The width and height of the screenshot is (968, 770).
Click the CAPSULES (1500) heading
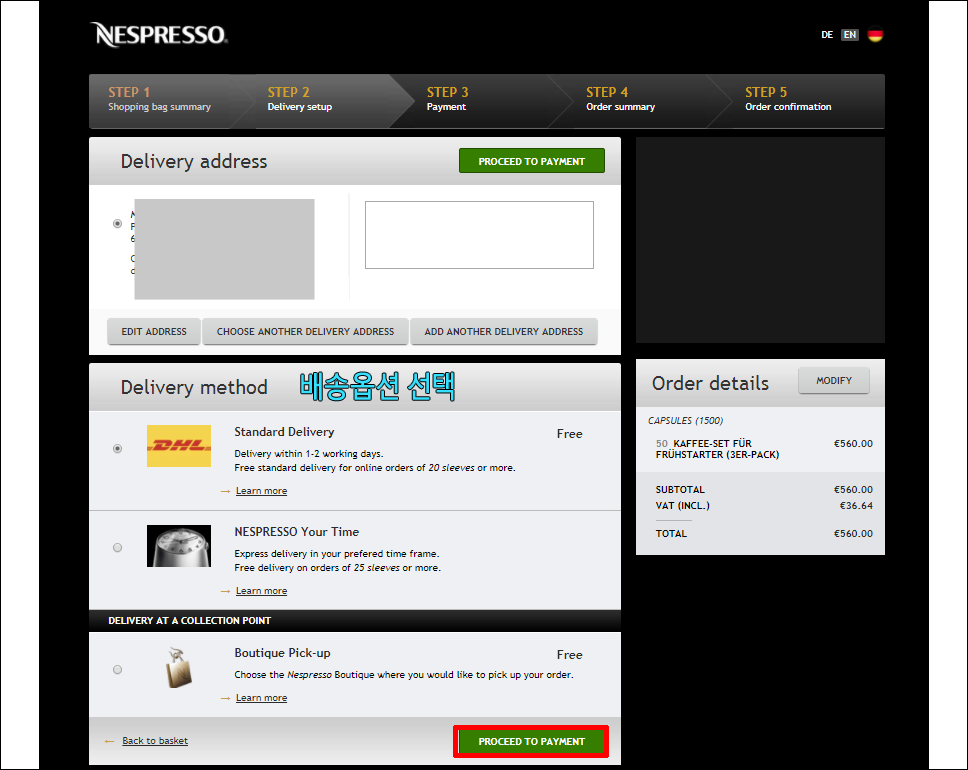(x=685, y=421)
